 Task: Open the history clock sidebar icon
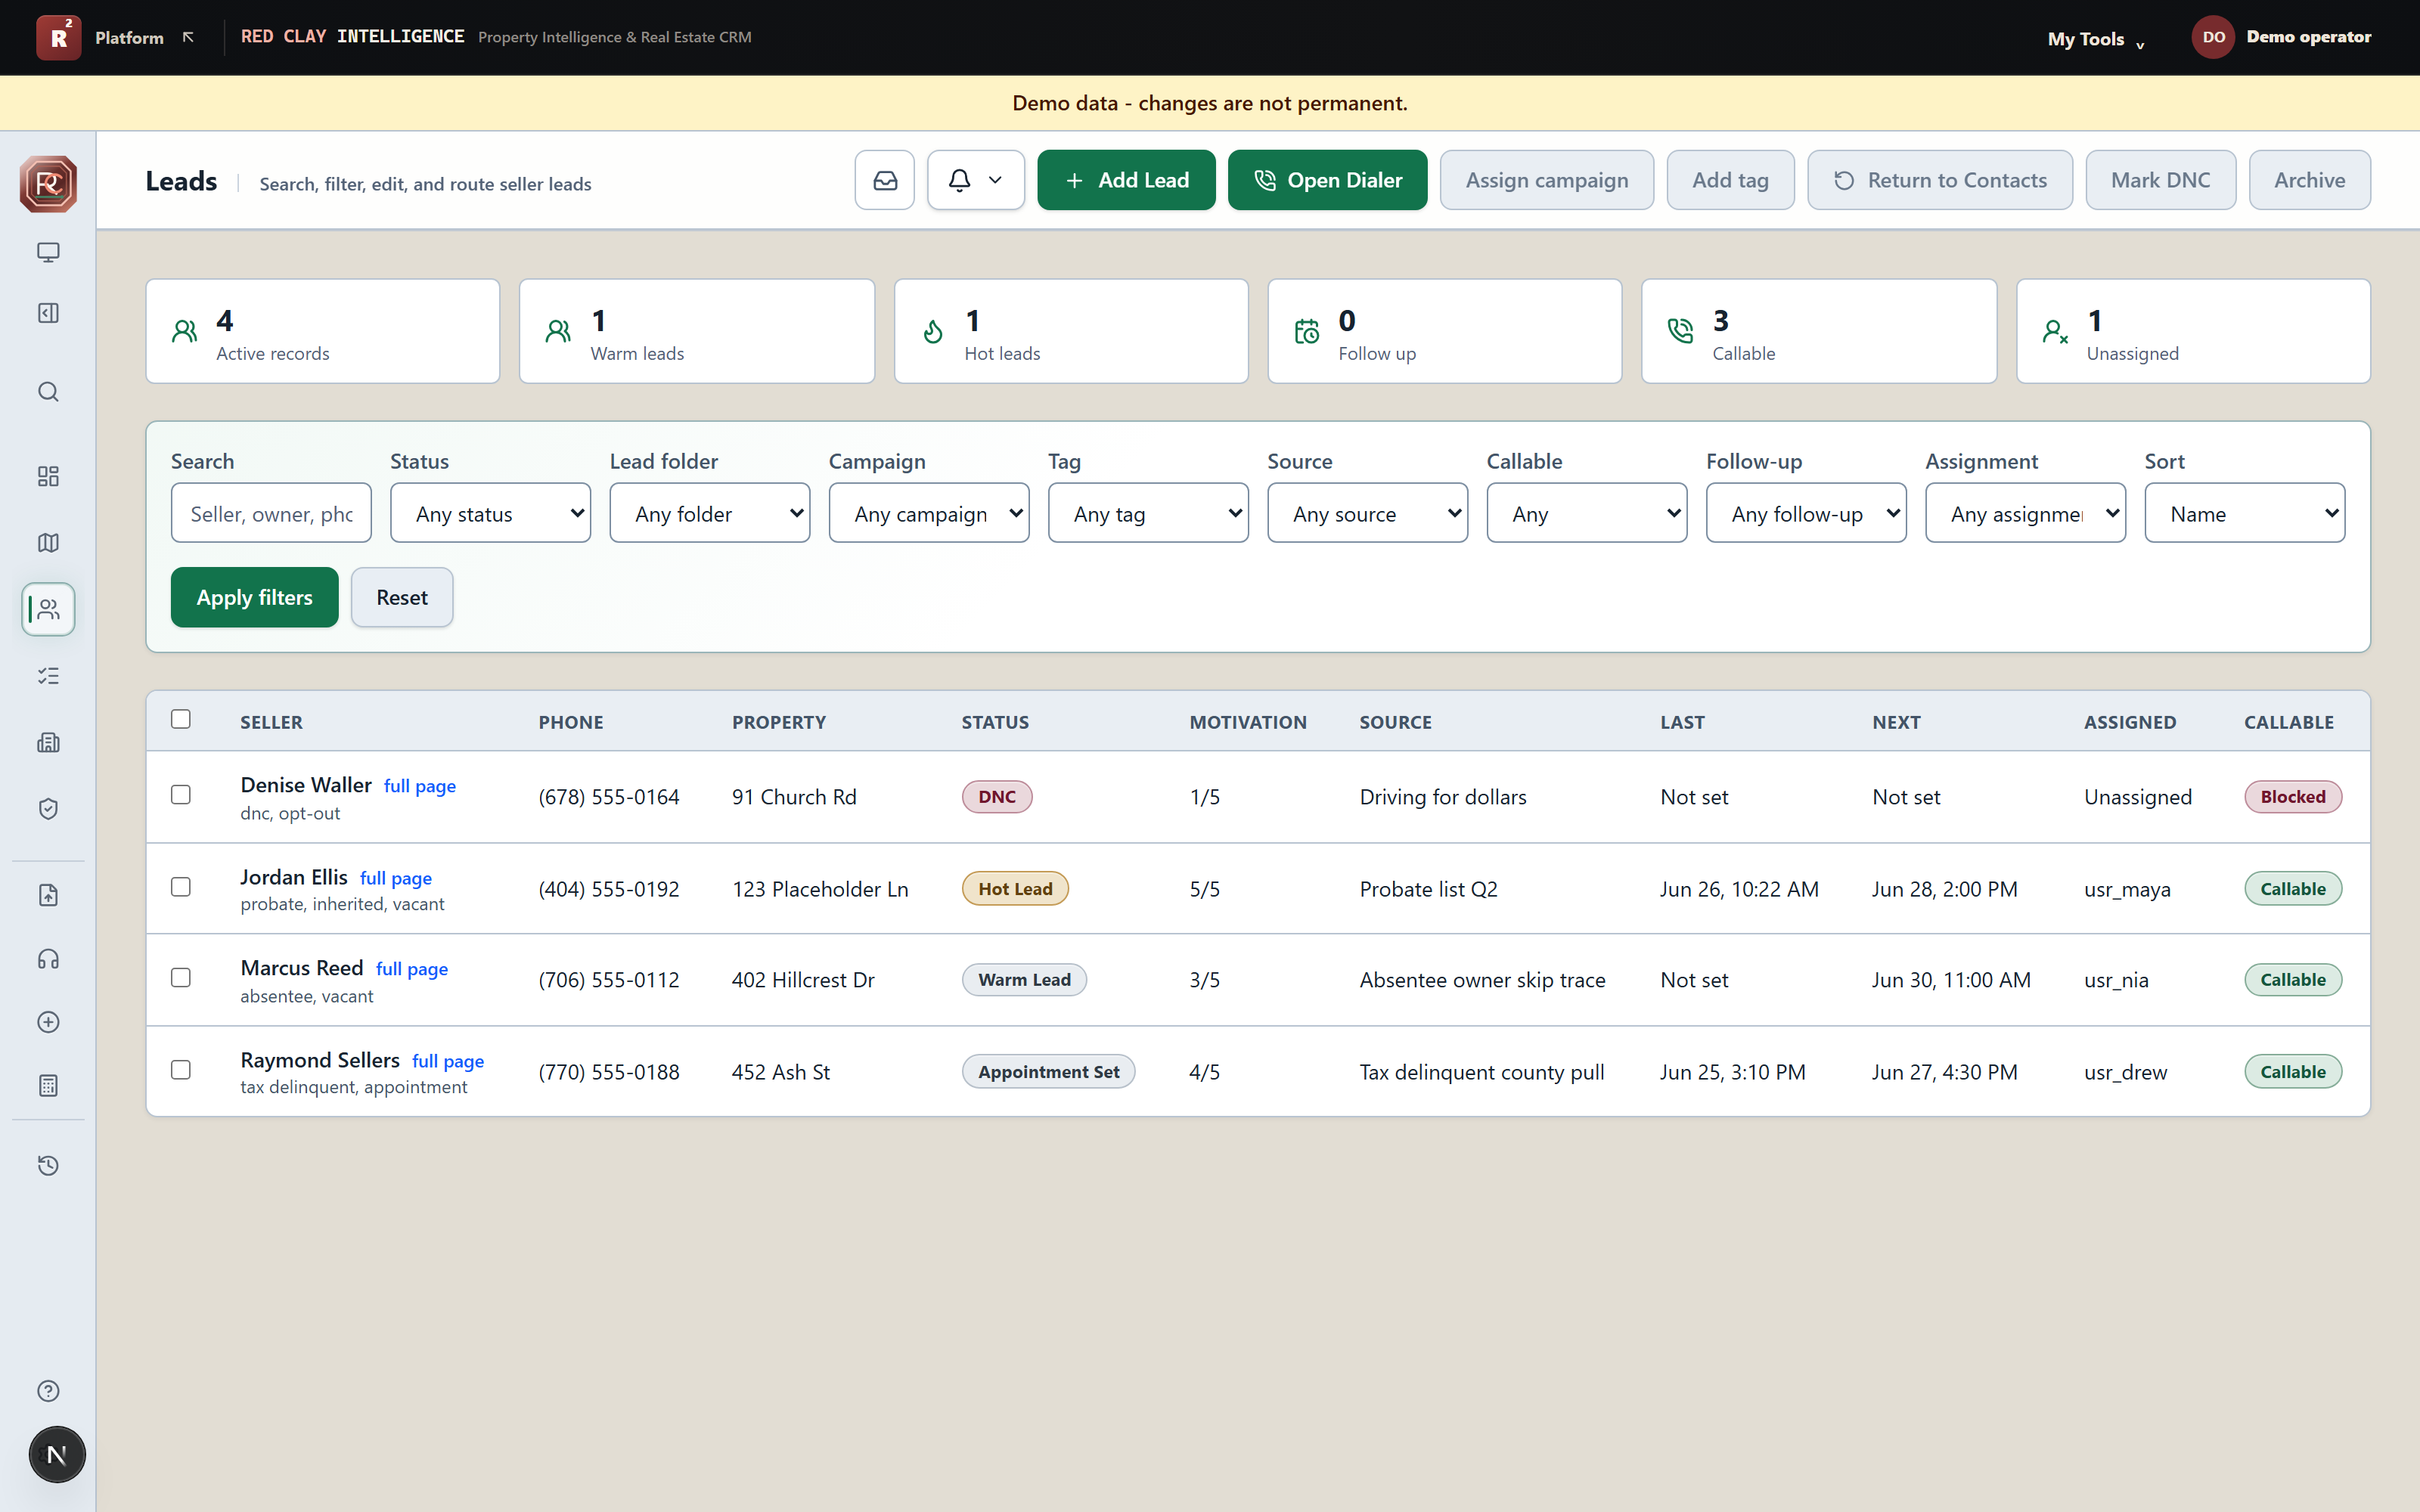[48, 1165]
